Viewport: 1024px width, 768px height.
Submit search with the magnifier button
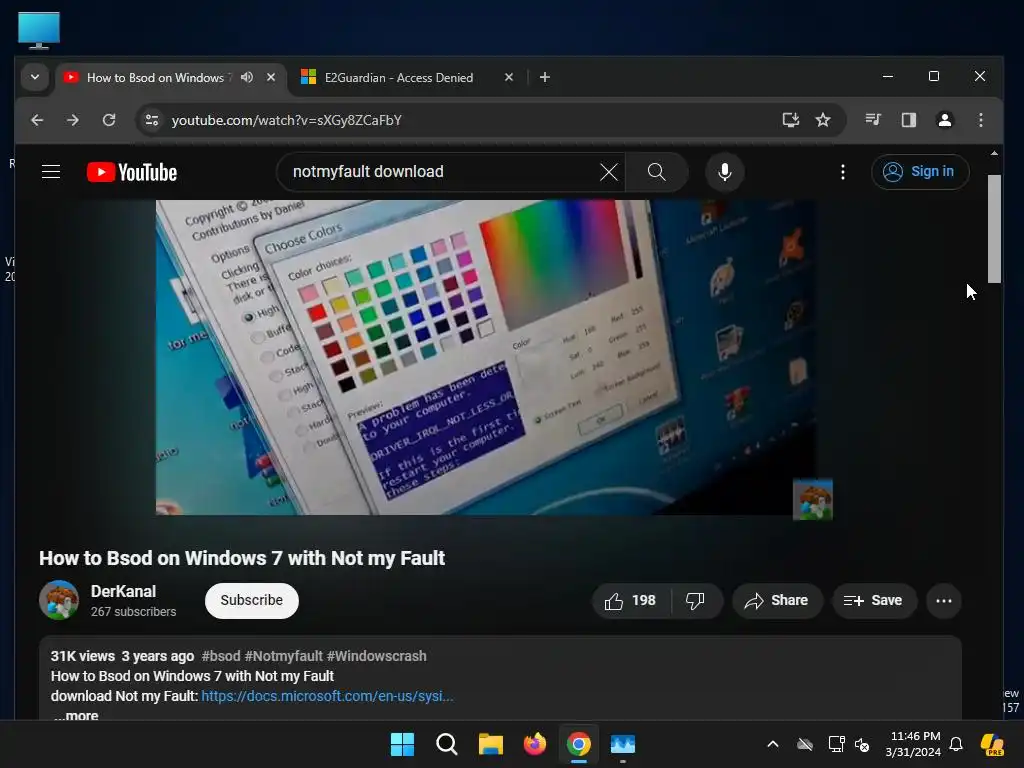click(x=656, y=172)
